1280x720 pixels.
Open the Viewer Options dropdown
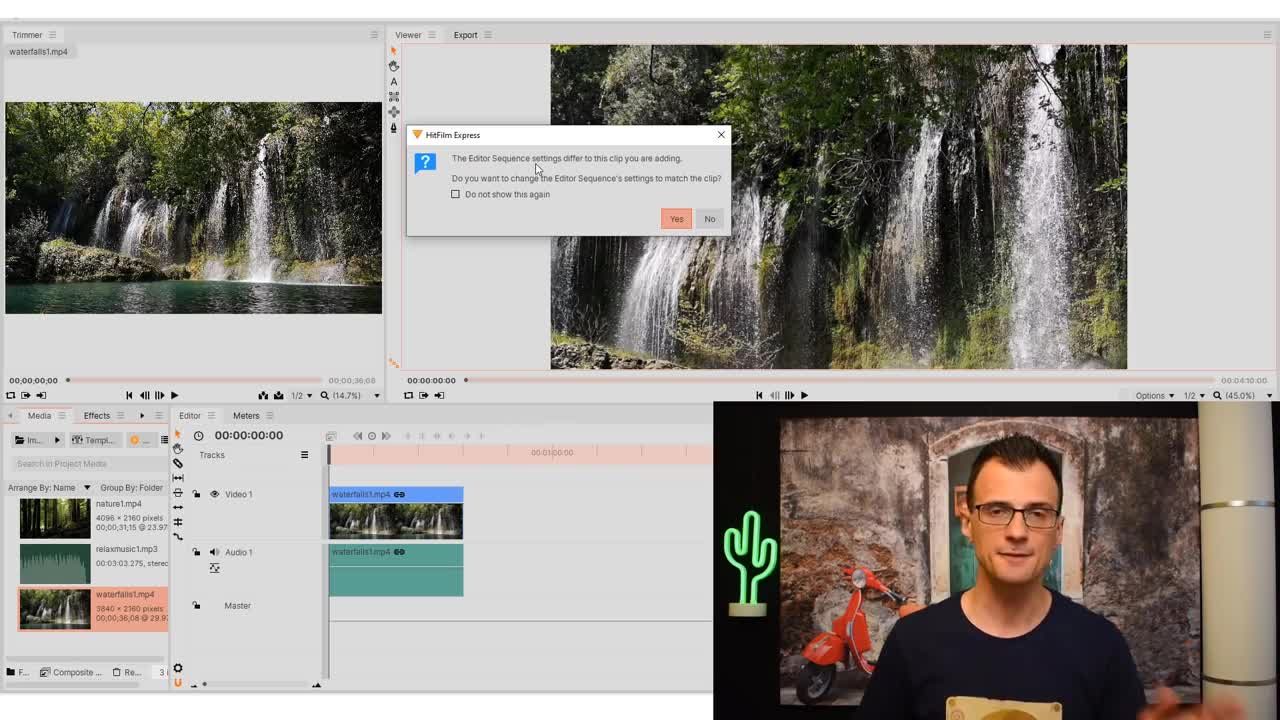[x=1155, y=396]
